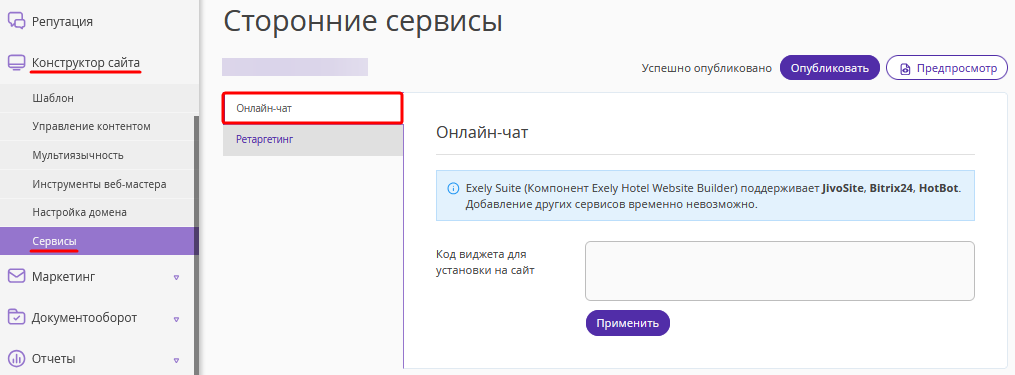The height and width of the screenshot is (375, 1015).
Task: Click the Bitrix24 text in notice
Action: 891,189
